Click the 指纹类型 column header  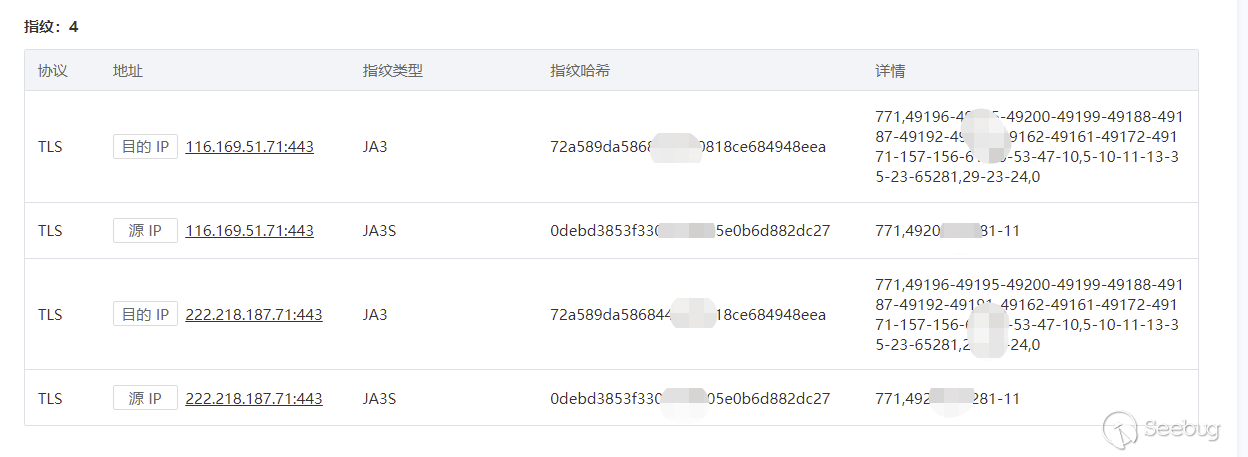coord(393,72)
